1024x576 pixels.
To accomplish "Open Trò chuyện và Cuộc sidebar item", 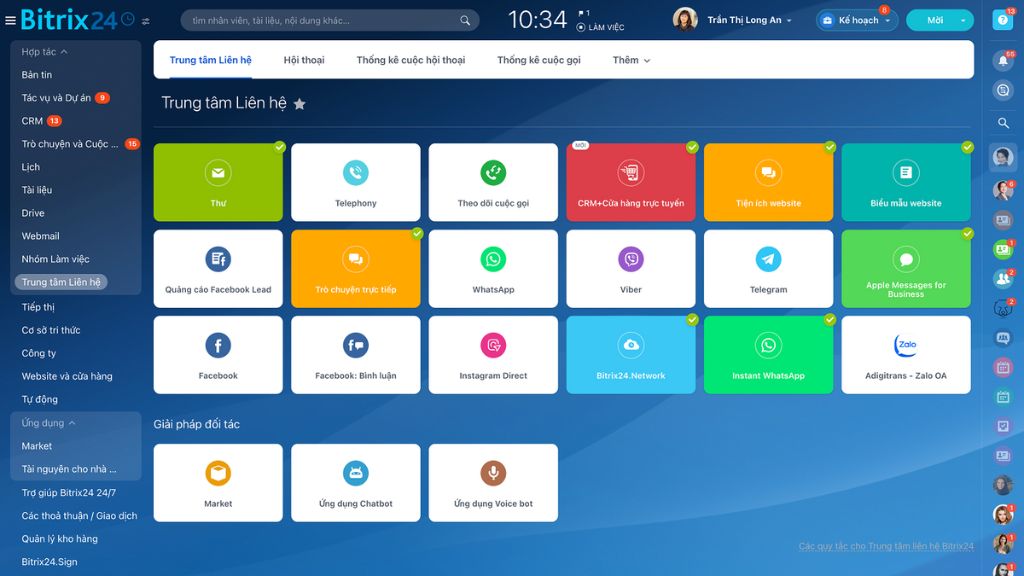I will click(x=70, y=144).
